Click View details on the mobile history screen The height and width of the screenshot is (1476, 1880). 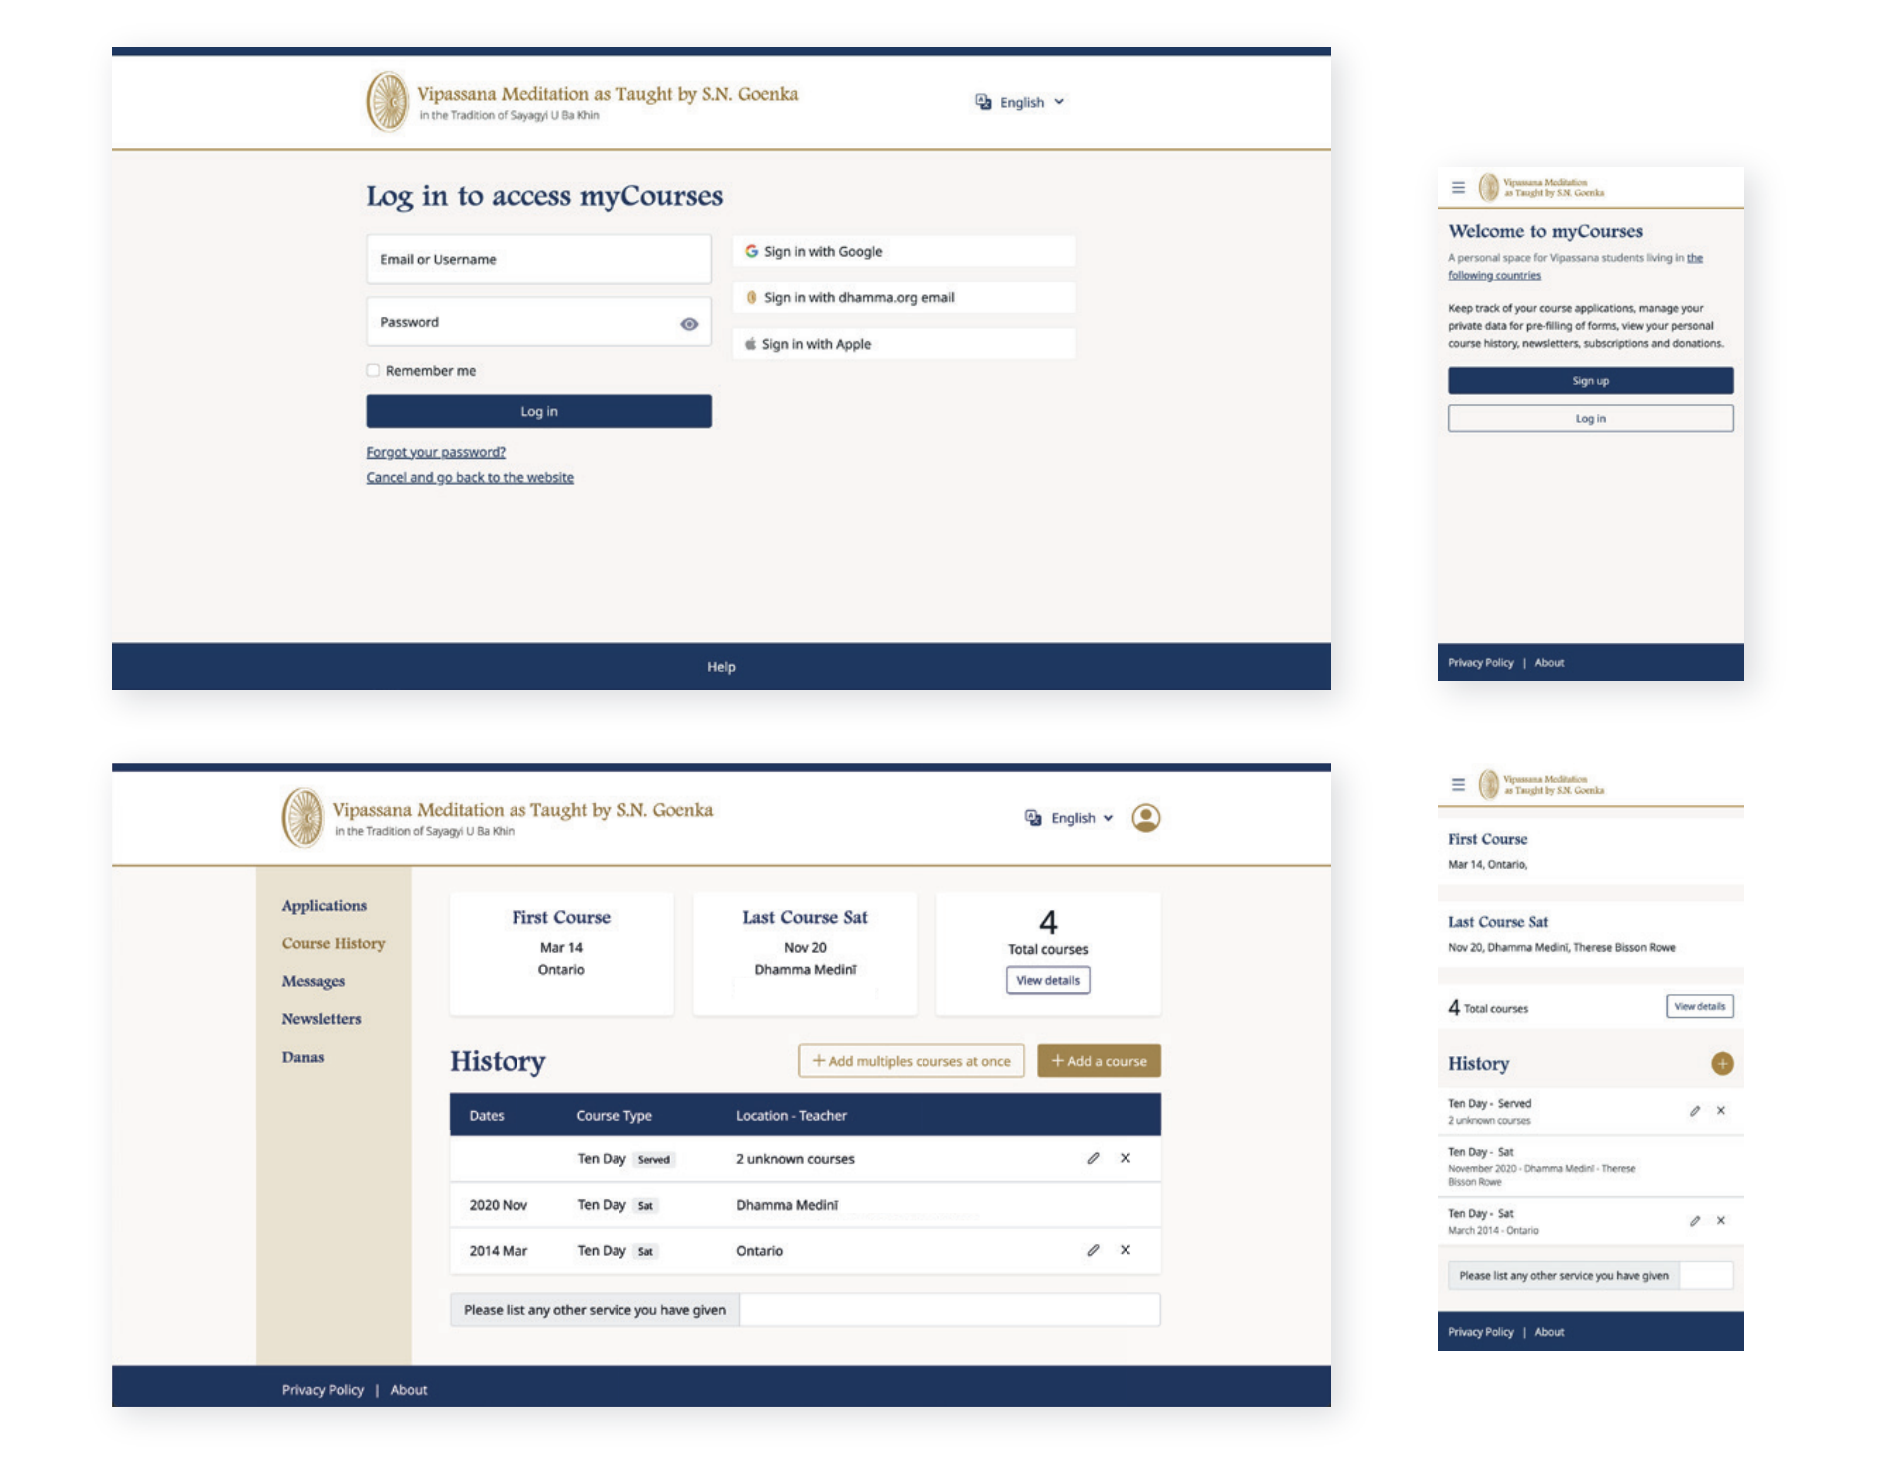1700,1006
